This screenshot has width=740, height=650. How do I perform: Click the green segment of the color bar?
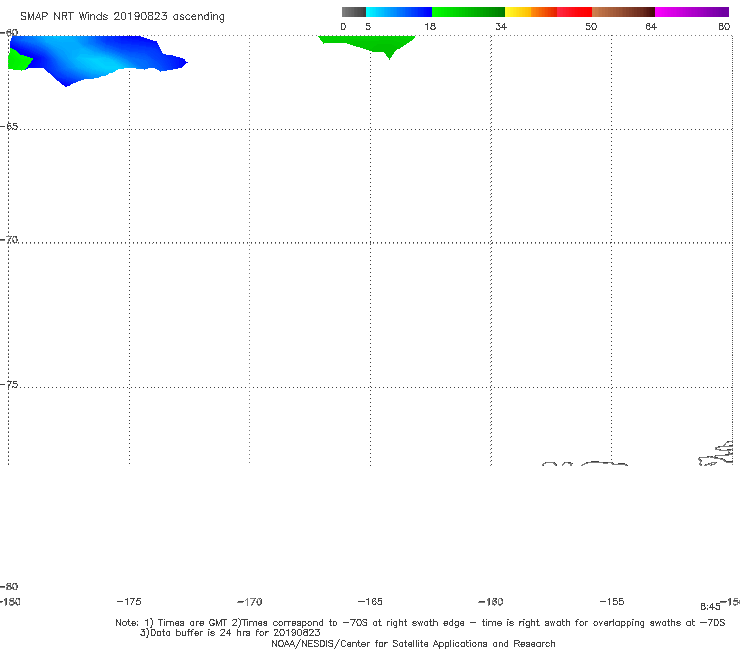click(468, 12)
